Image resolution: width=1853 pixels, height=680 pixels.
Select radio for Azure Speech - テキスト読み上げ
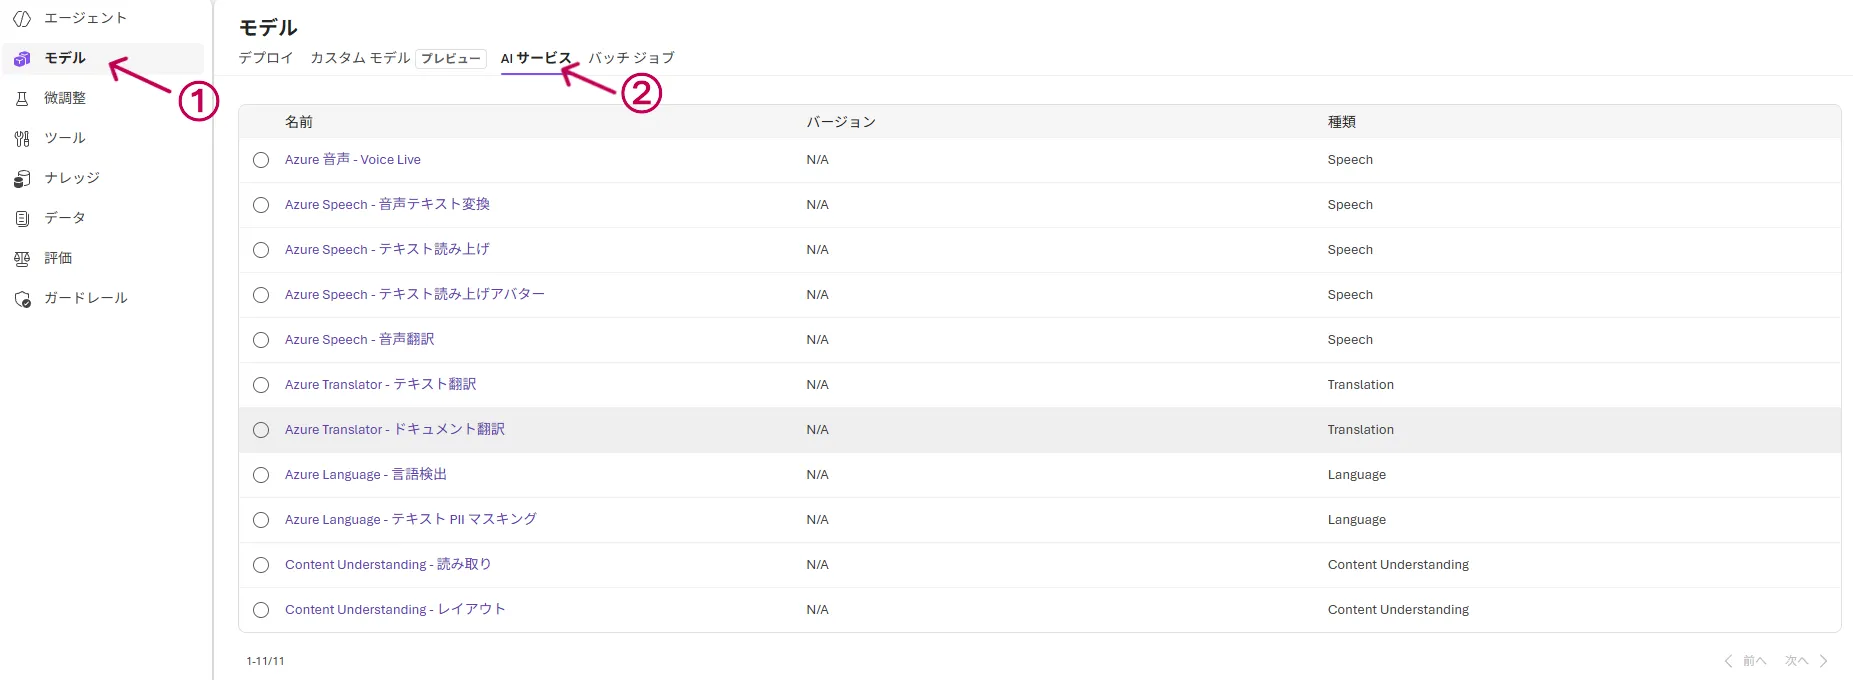coord(261,250)
